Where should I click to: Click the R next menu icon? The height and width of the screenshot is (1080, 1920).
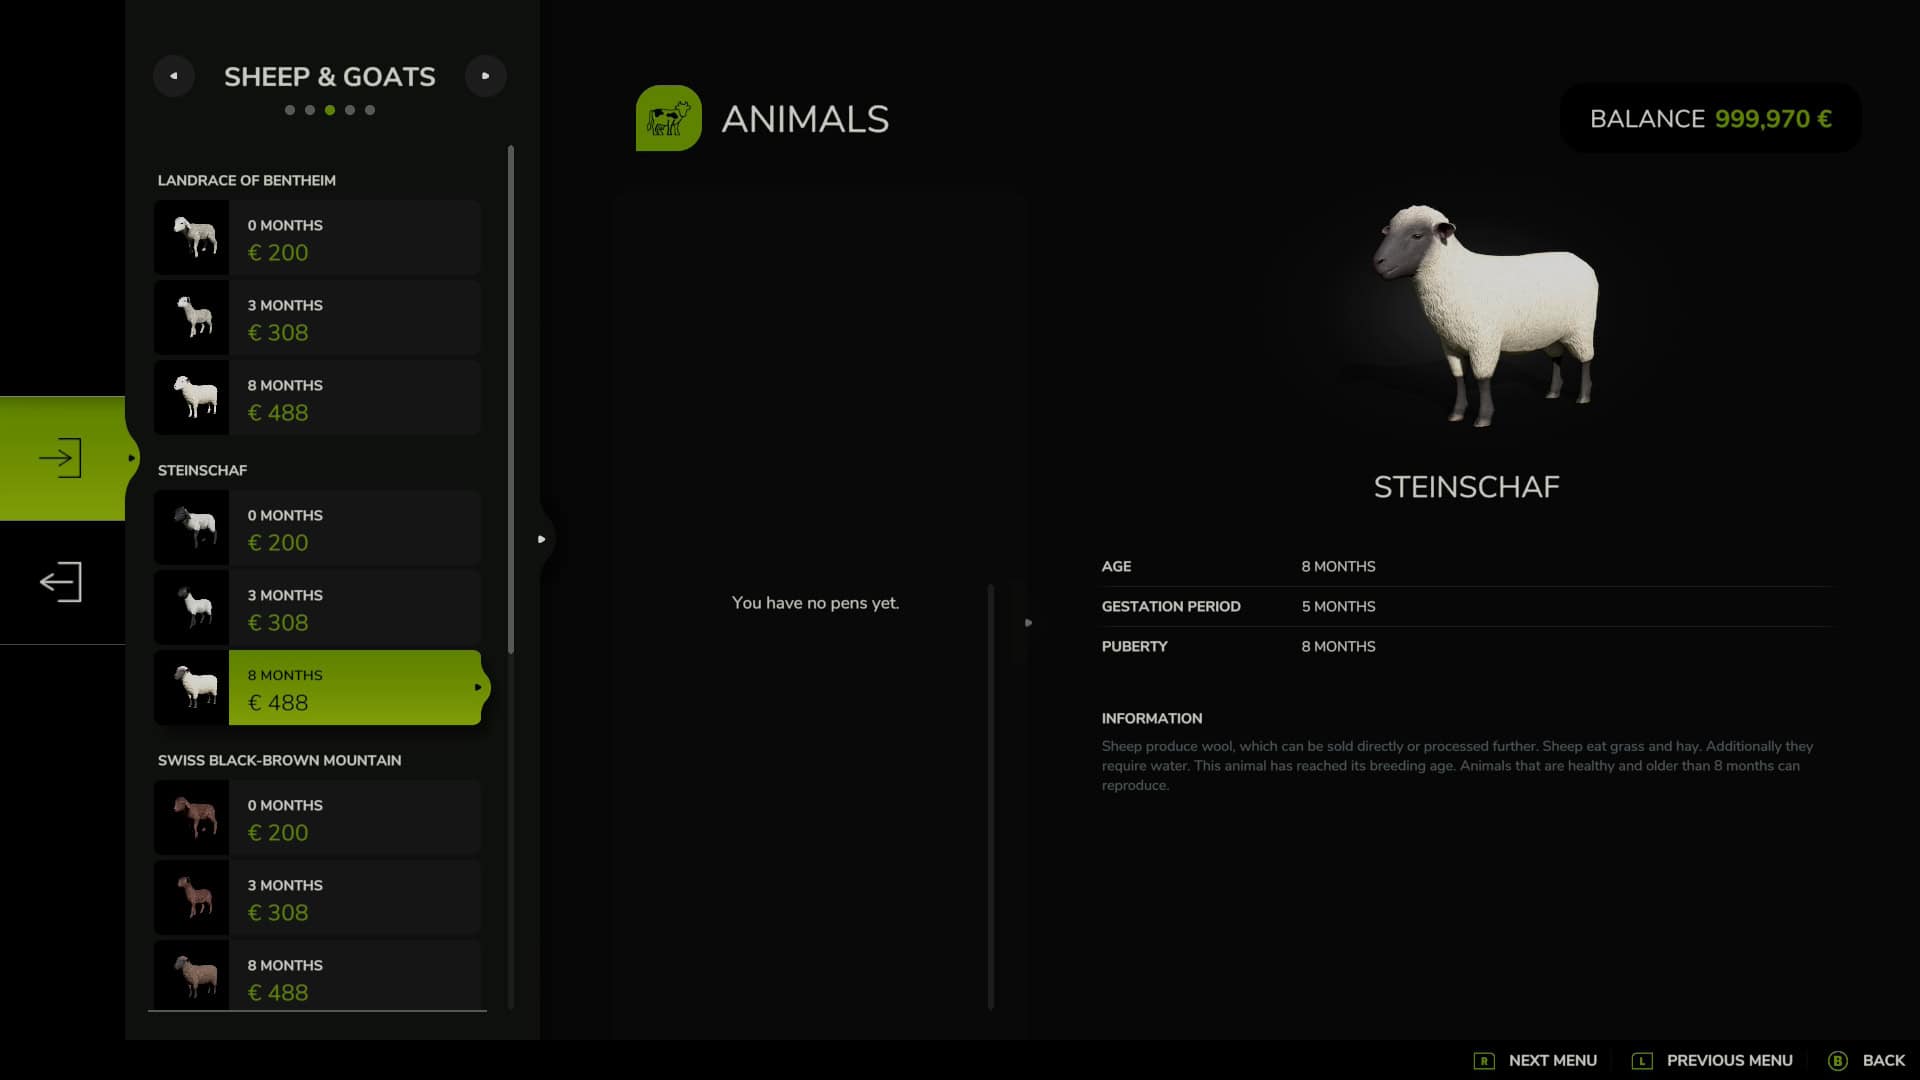[x=1484, y=1061]
